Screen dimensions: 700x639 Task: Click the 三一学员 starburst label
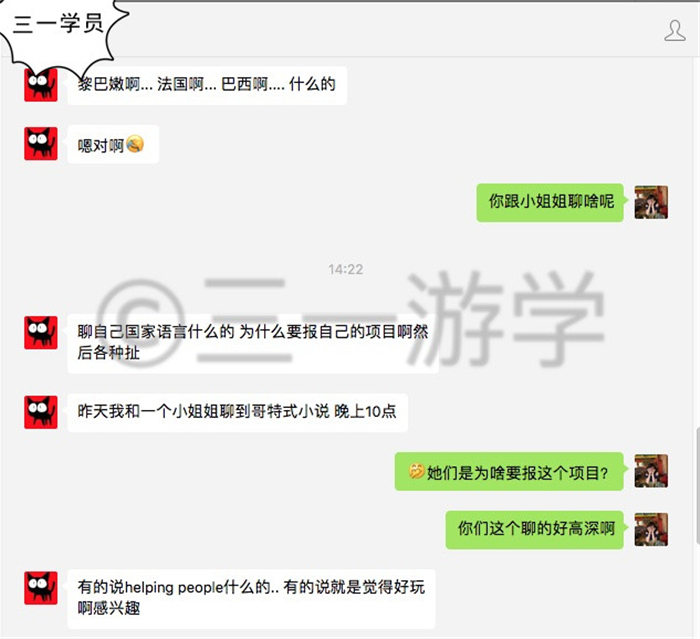[58, 23]
